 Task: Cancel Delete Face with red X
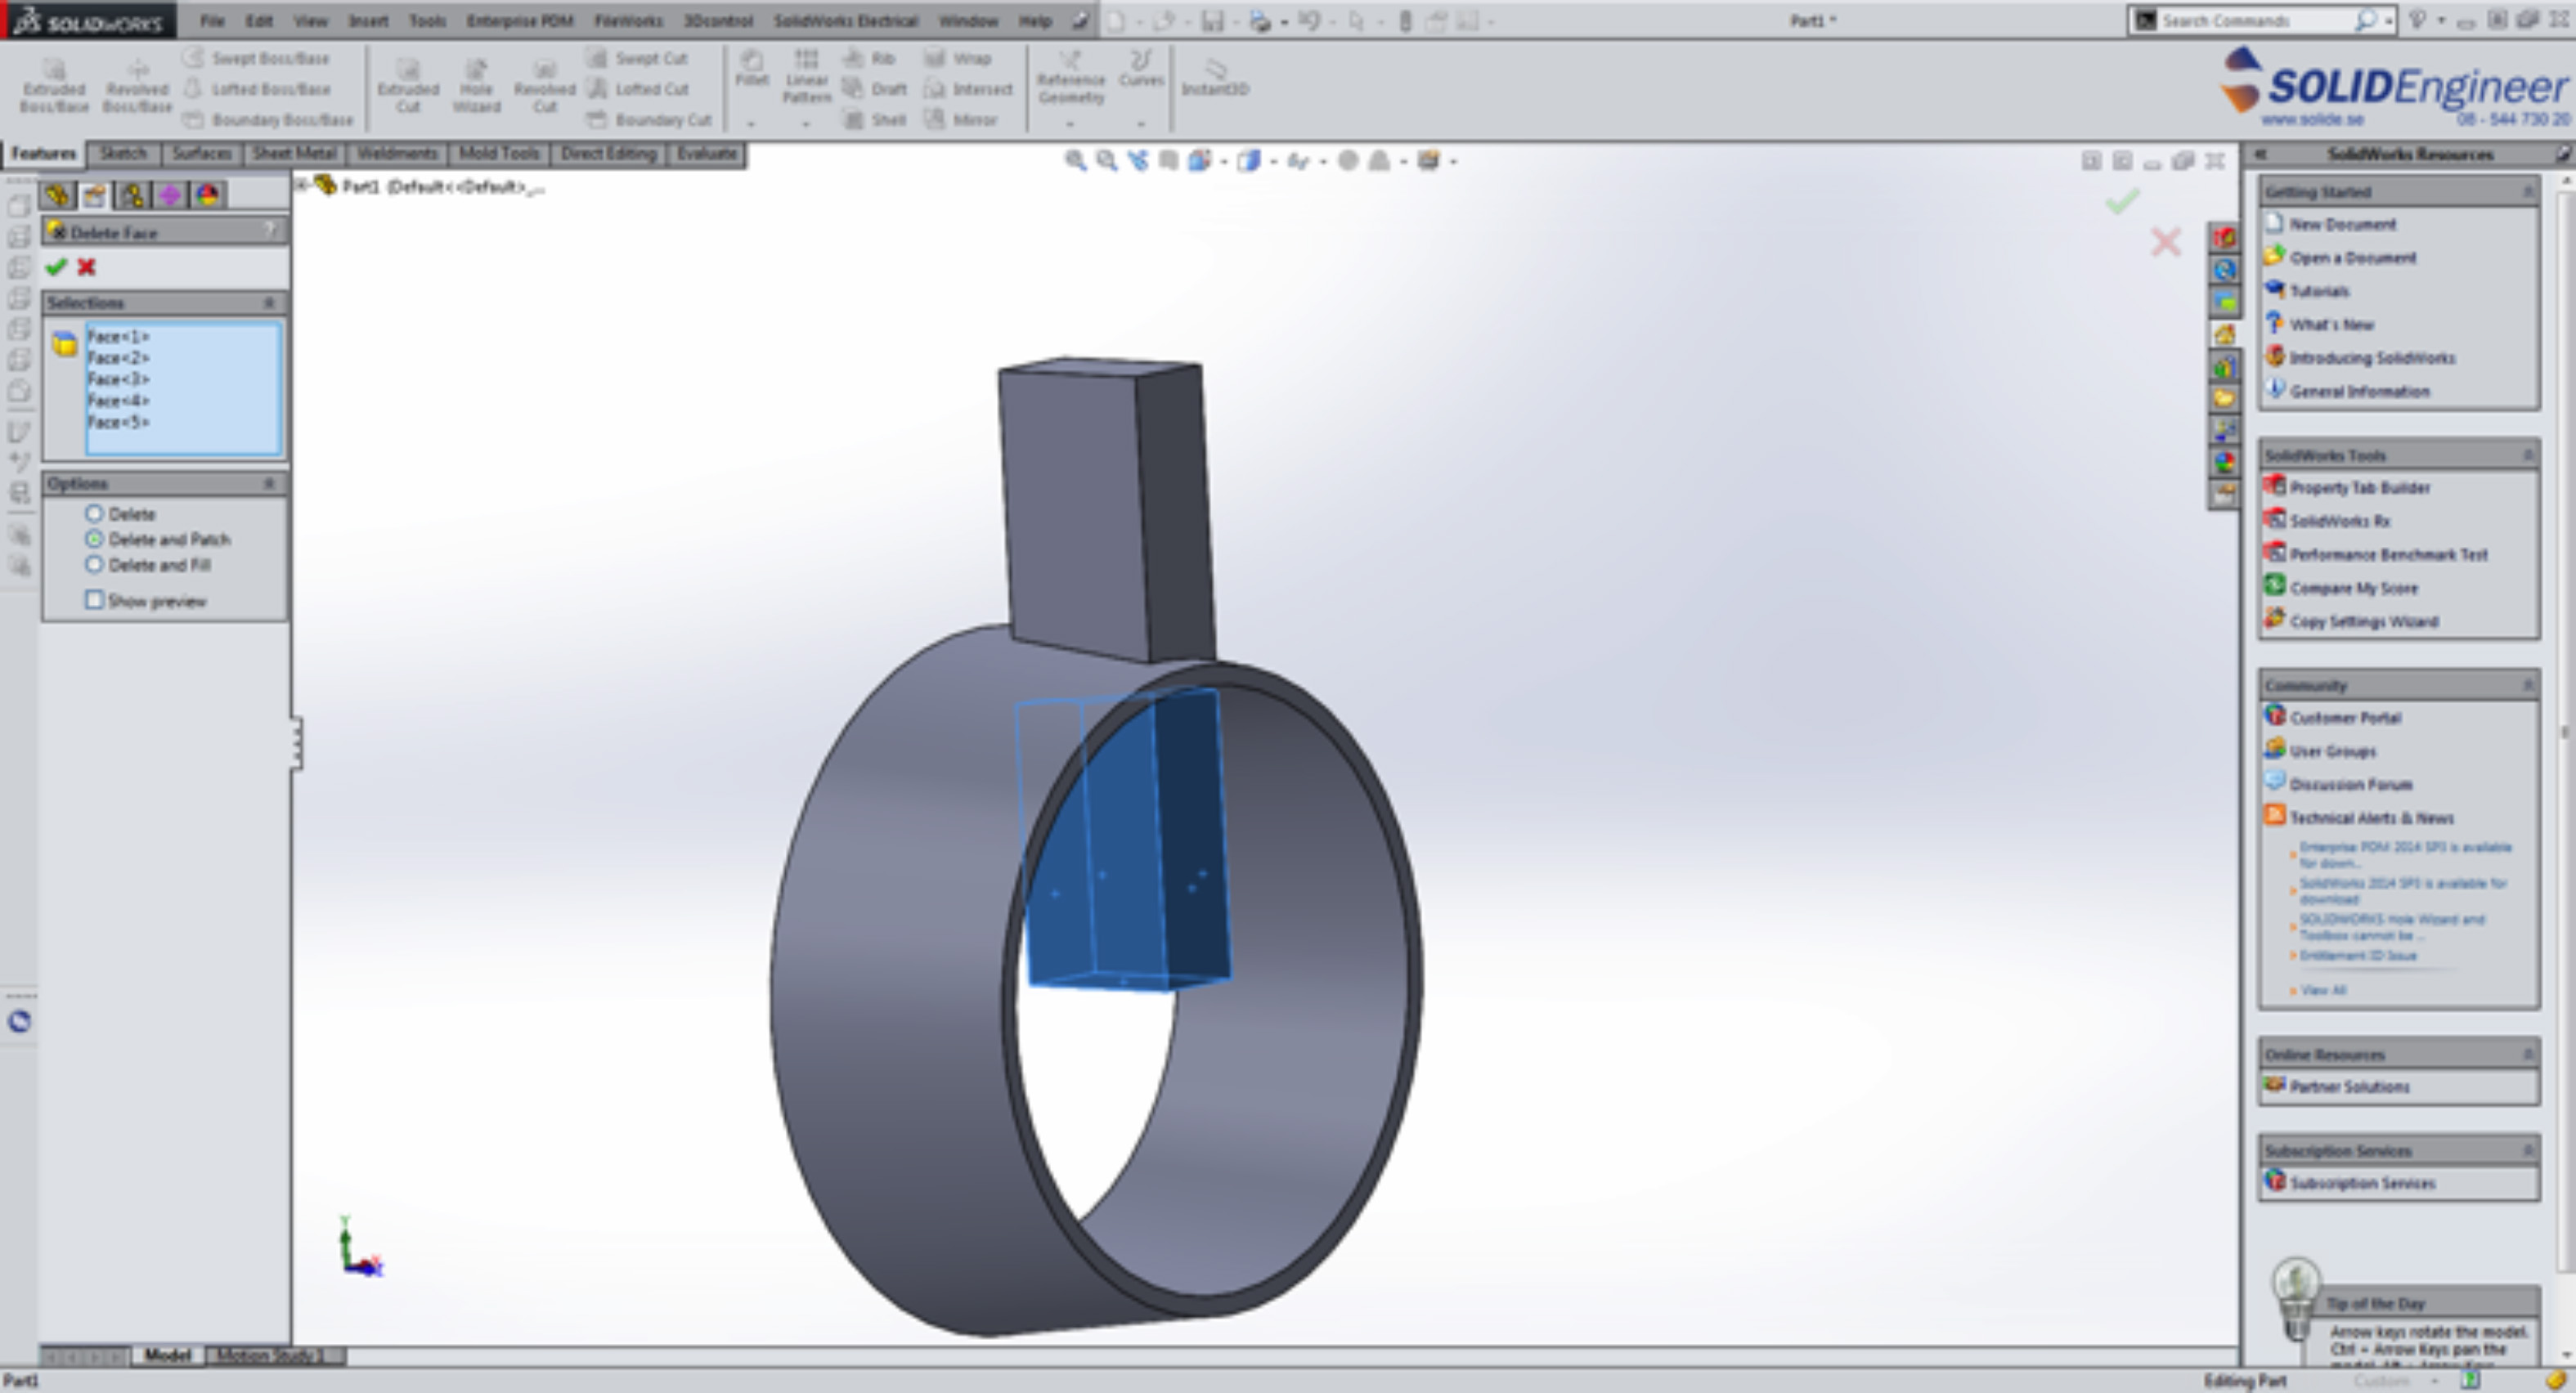pyautogui.click(x=87, y=267)
